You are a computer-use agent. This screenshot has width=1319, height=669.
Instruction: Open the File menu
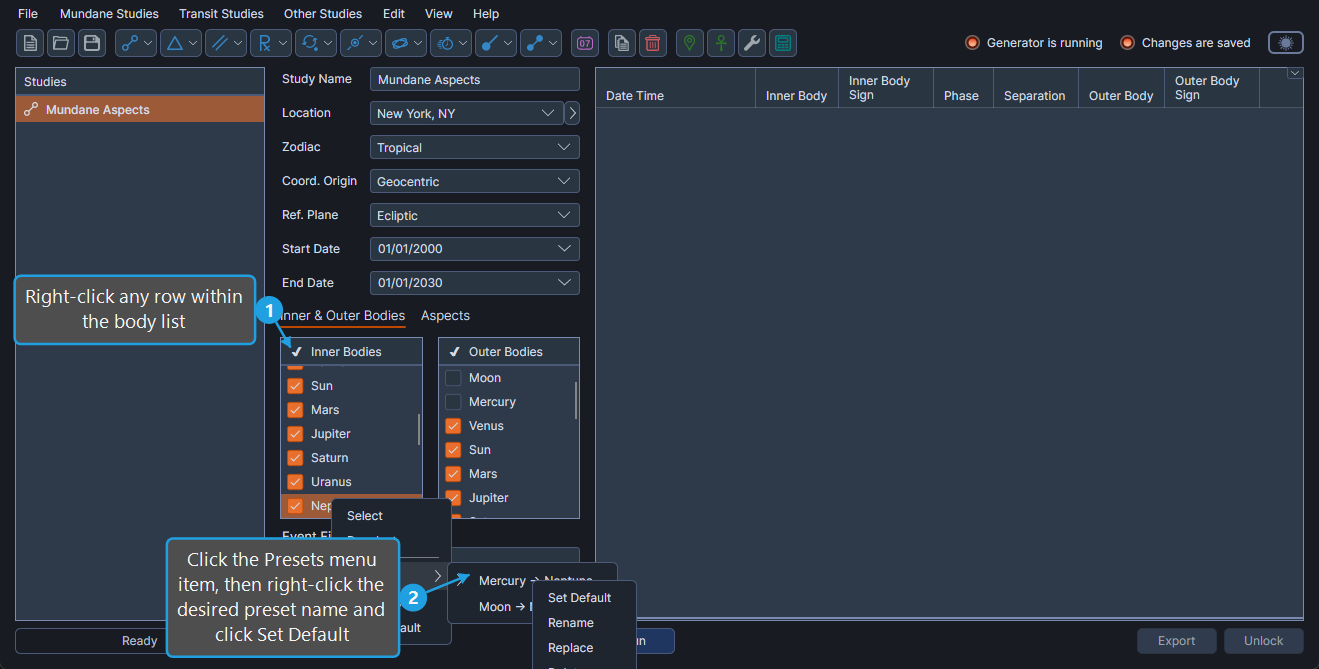(x=28, y=14)
